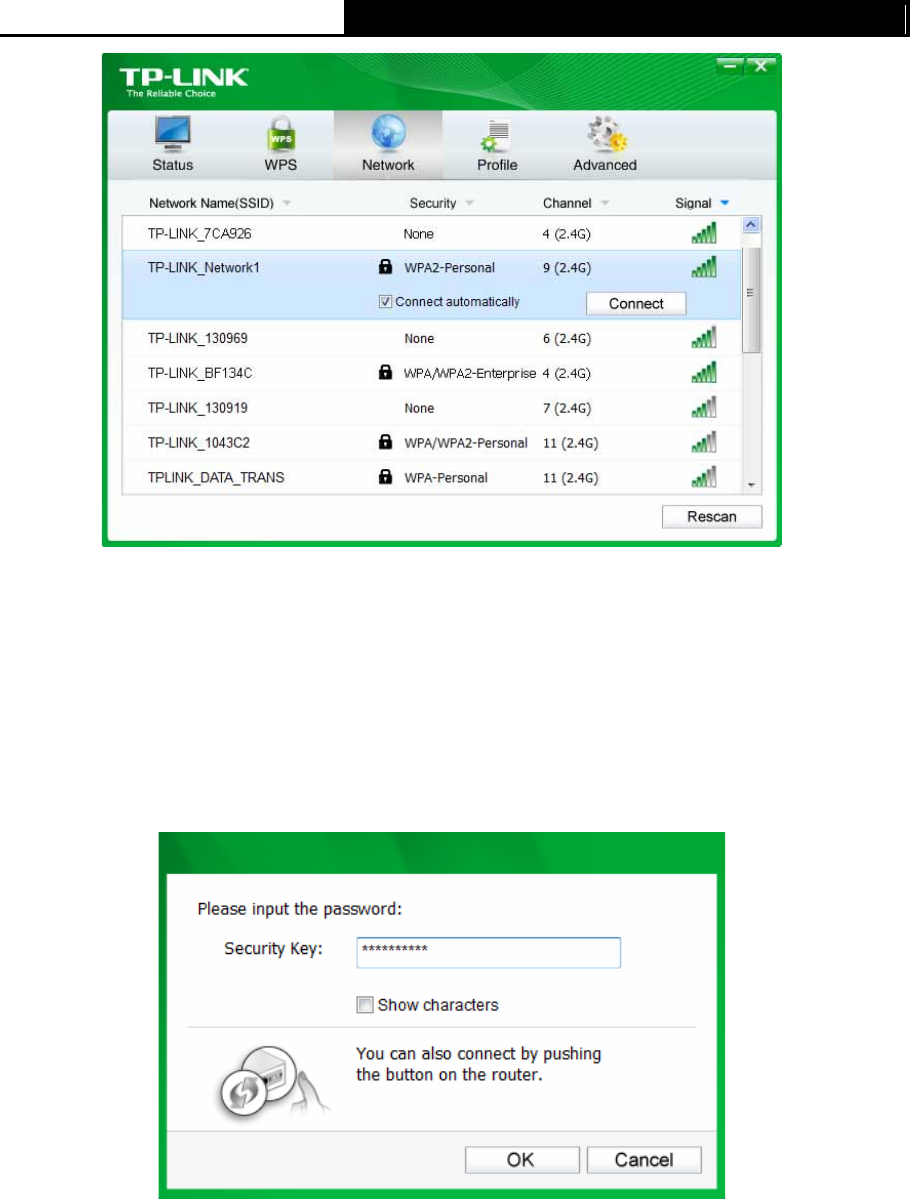Focus the Security Key input field
Screen dimensions: 910x1199
pyautogui.click(x=489, y=953)
